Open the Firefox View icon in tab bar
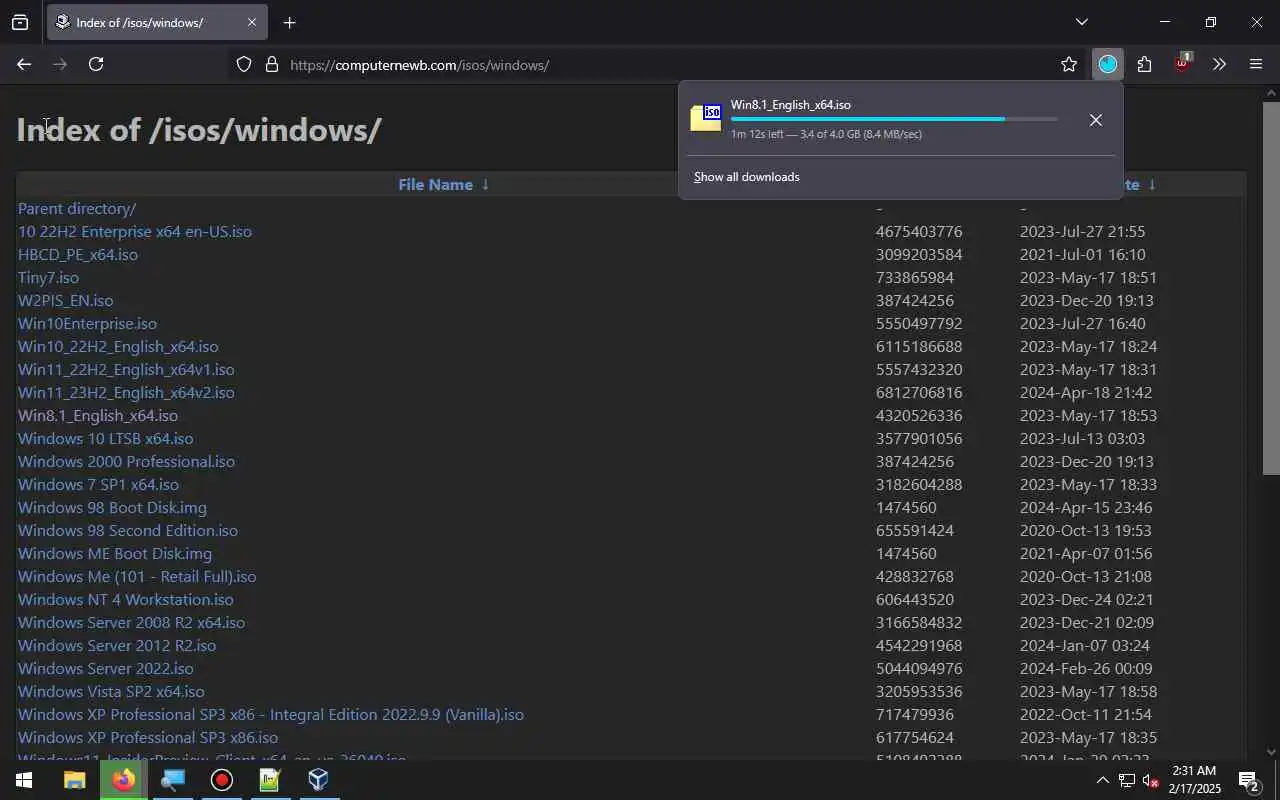The width and height of the screenshot is (1280, 800). tap(20, 22)
